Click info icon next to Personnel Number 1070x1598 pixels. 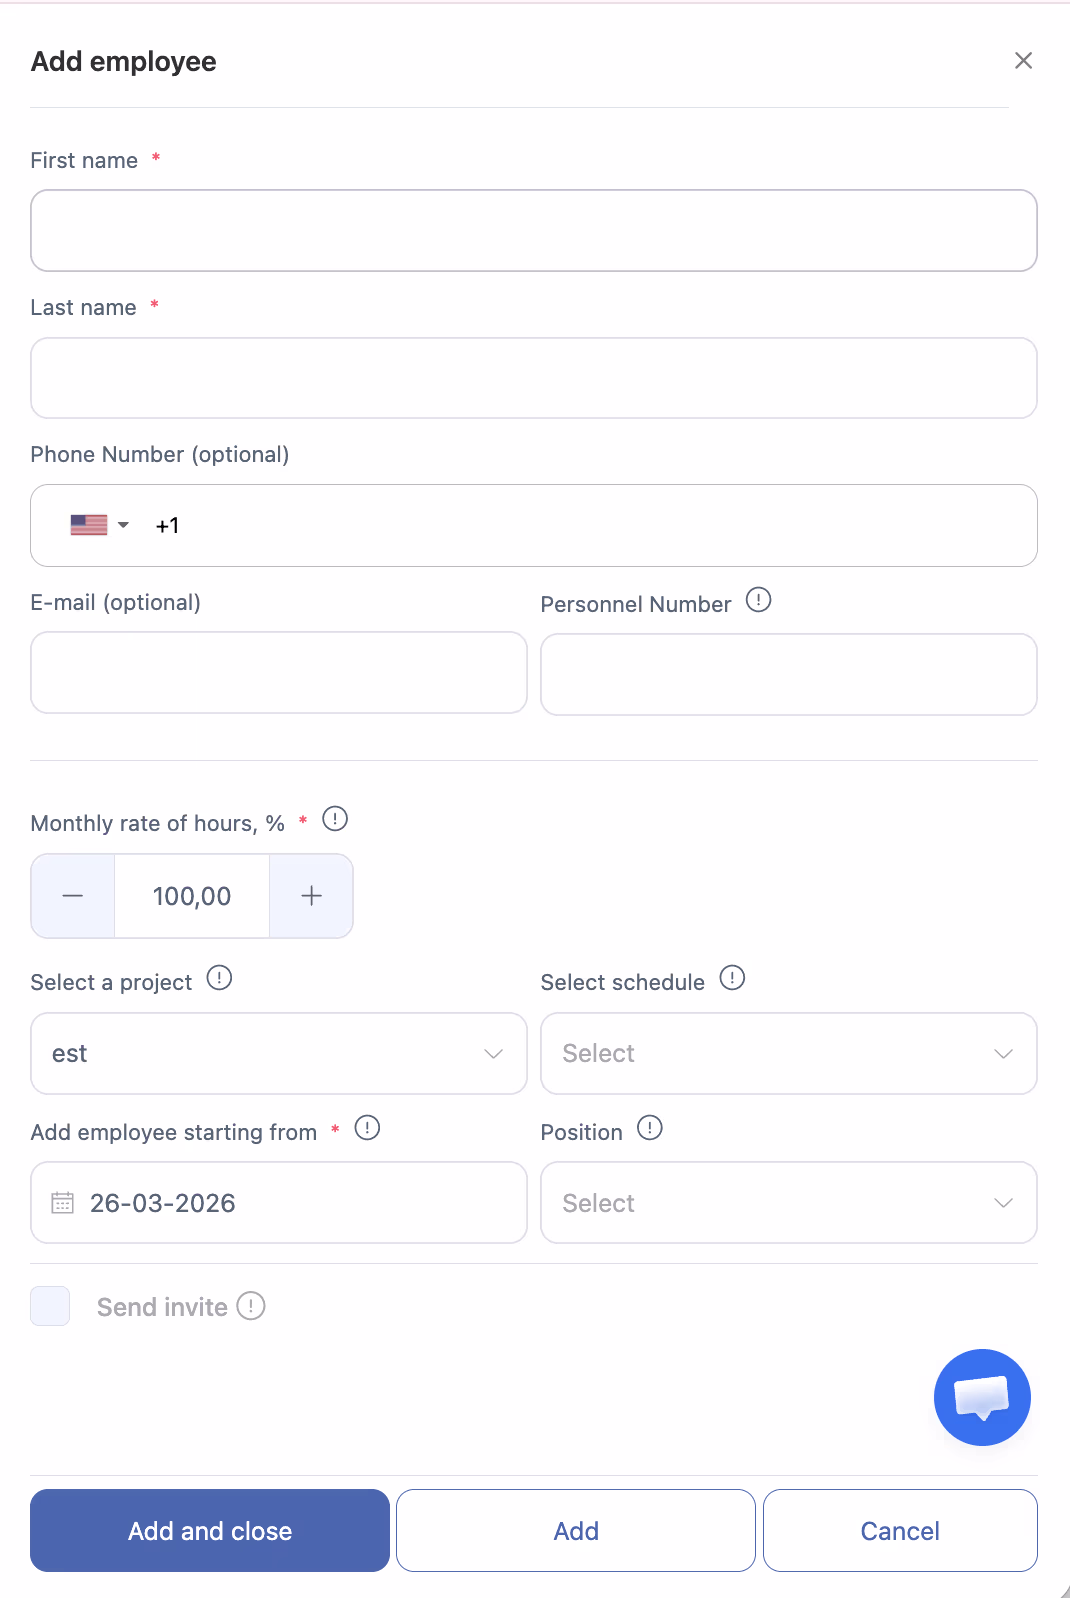click(759, 600)
